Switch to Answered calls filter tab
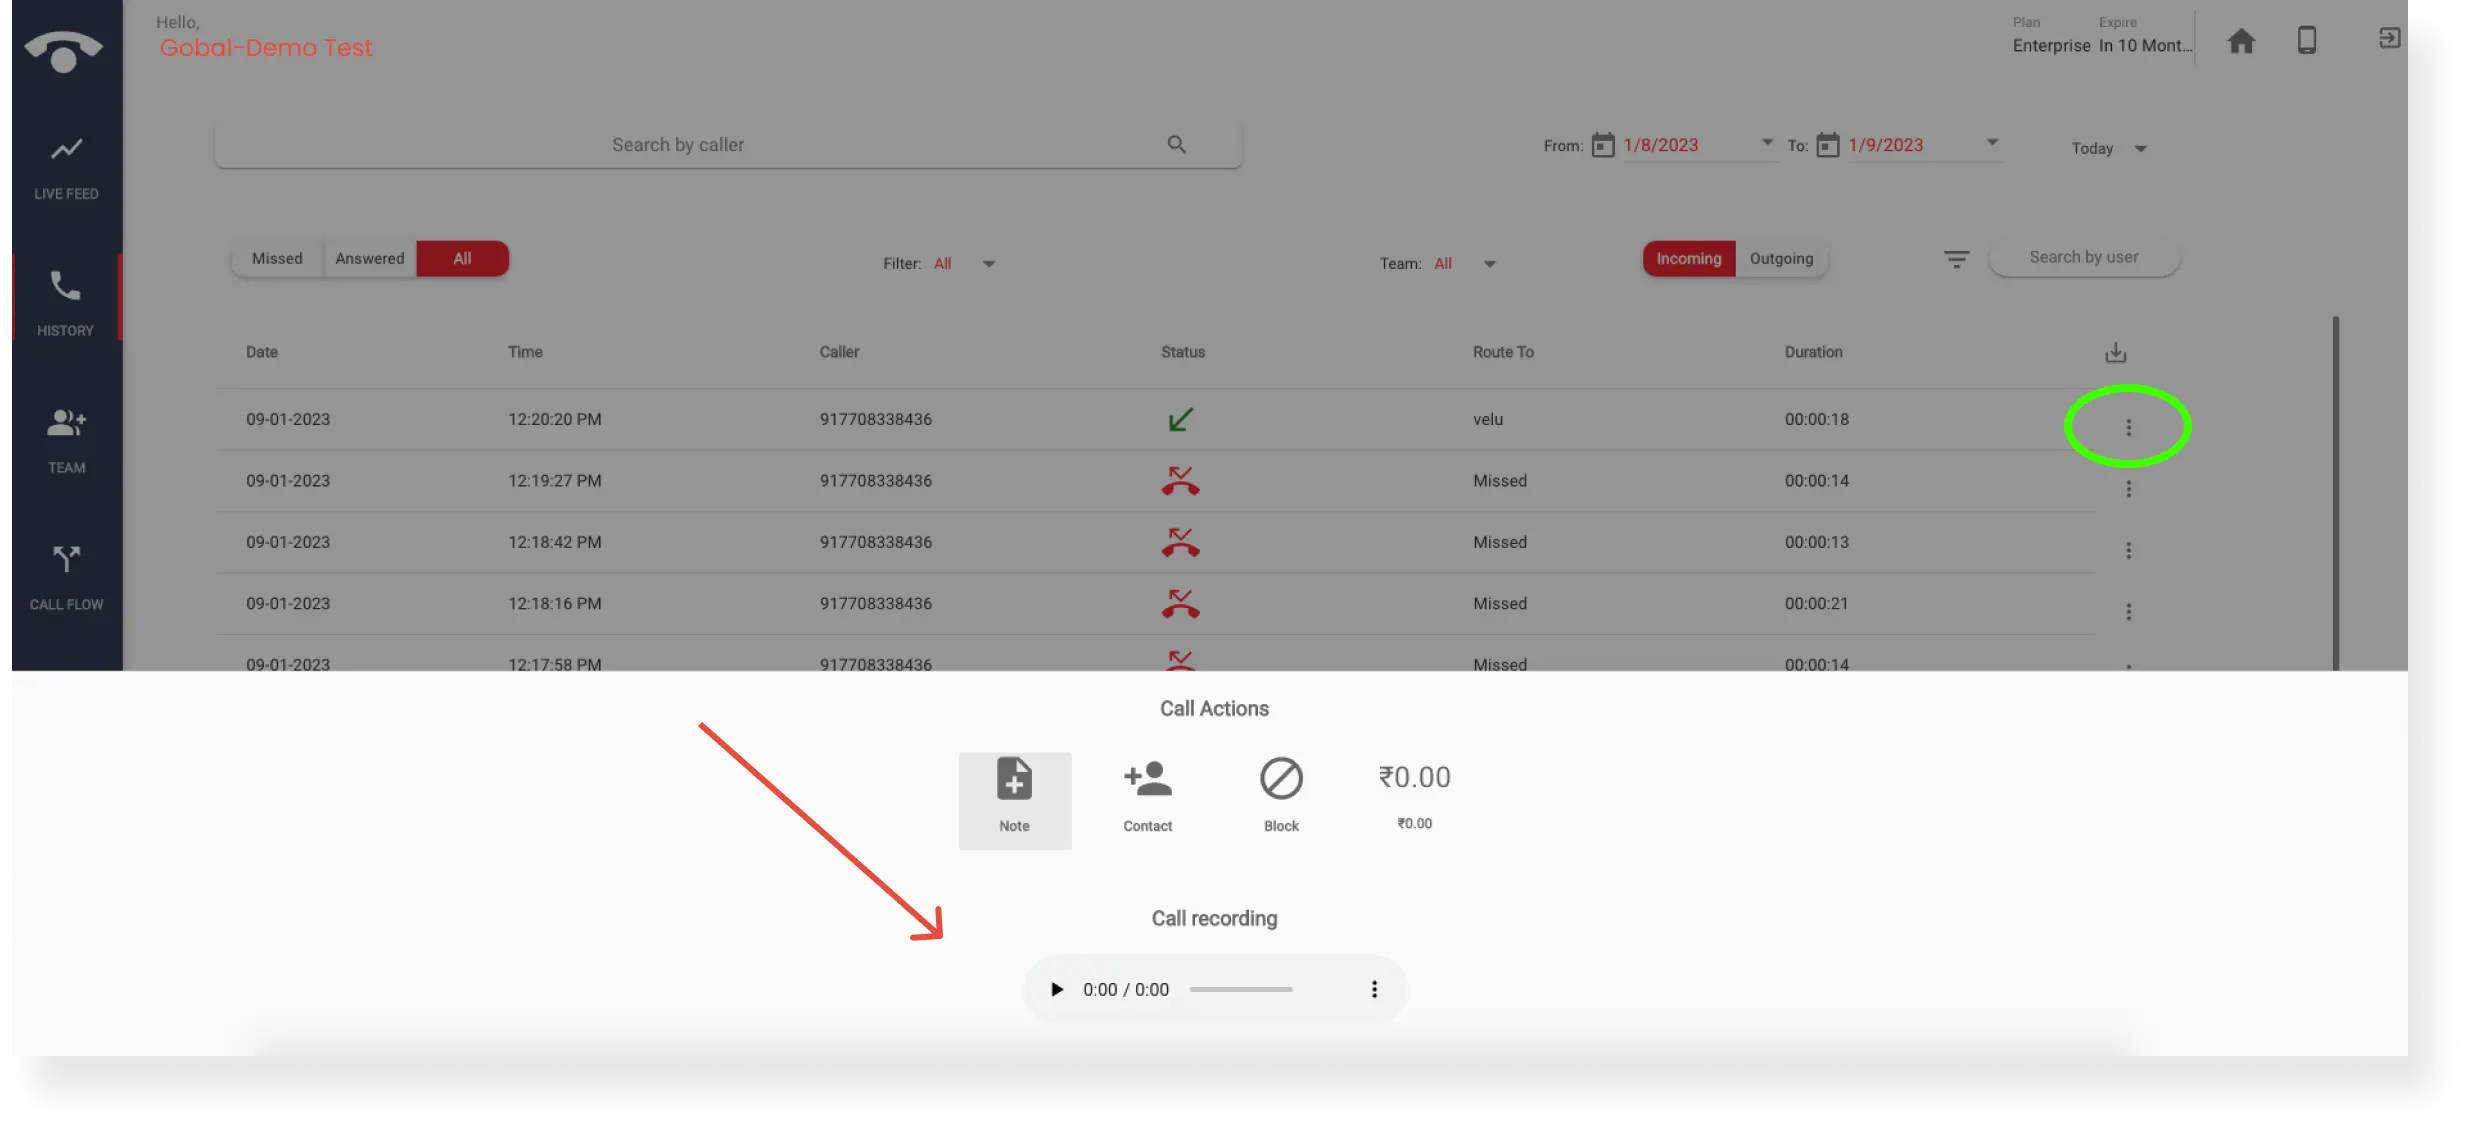 (368, 258)
